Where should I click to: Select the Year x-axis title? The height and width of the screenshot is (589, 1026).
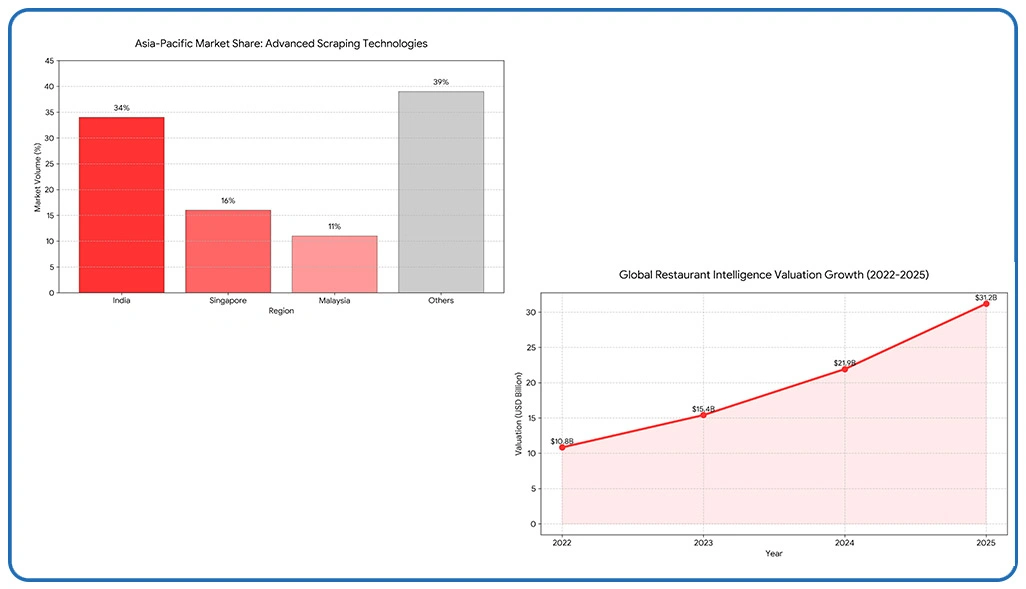(x=774, y=554)
